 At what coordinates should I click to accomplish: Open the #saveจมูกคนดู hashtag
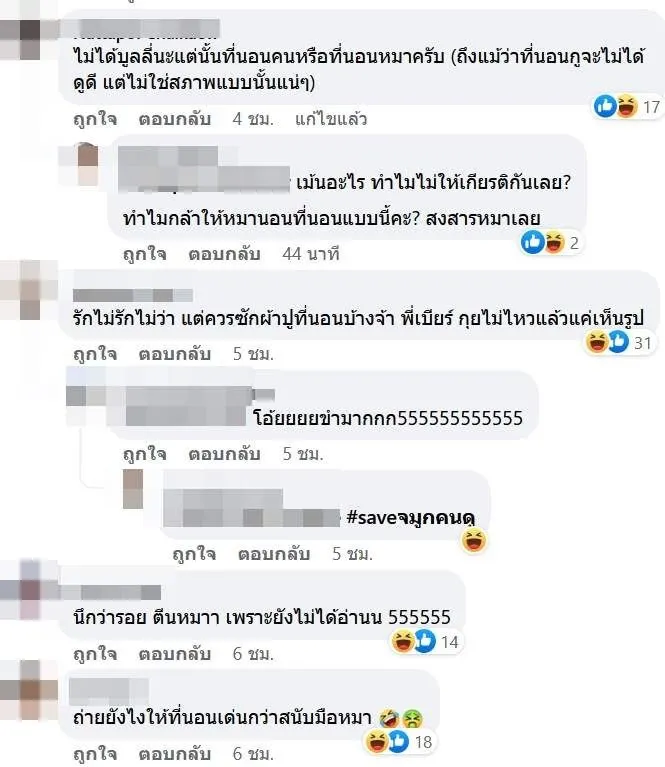click(411, 517)
